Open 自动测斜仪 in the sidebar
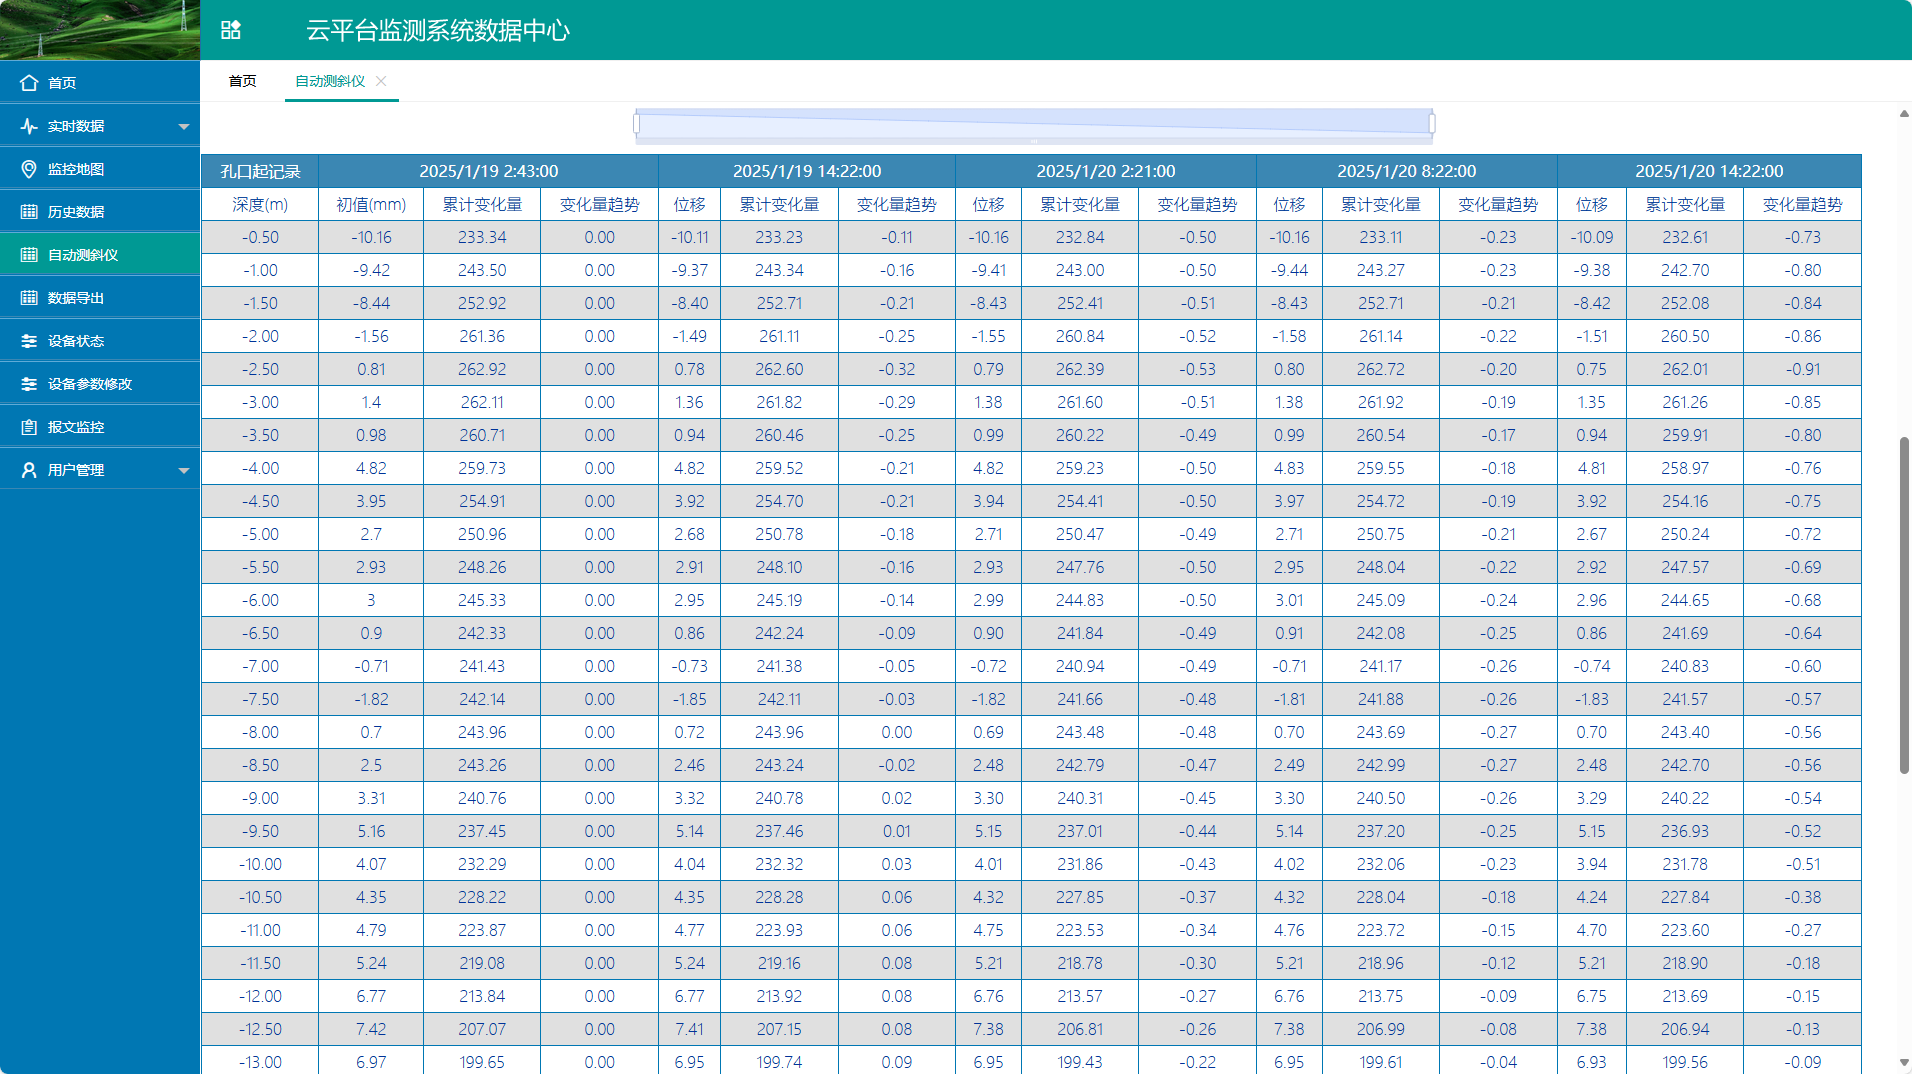Screen dimensions: 1912x1074 tap(83, 255)
